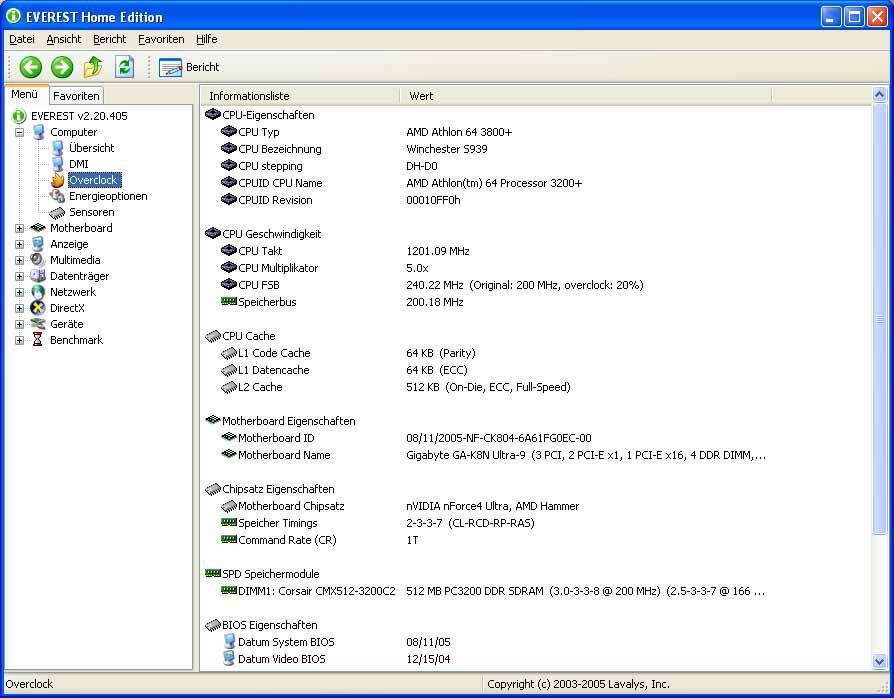Click the scrollbar up arrow
894x698 pixels.
tap(879, 94)
